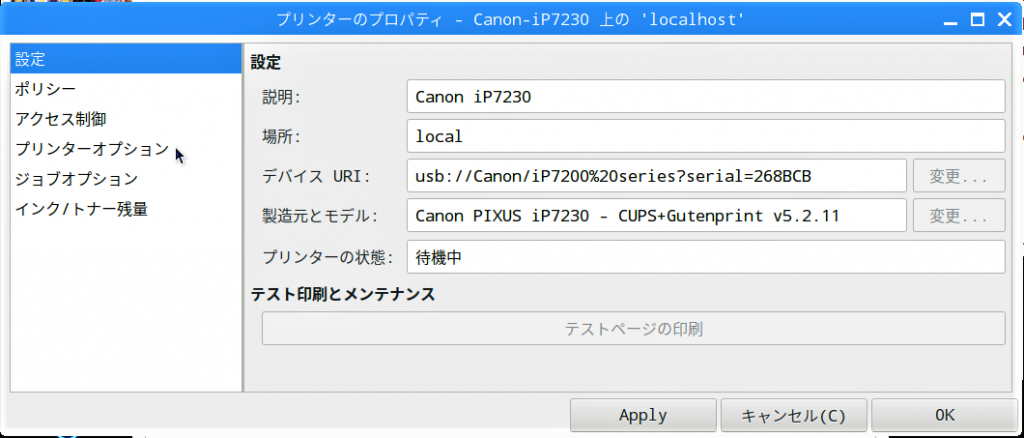Image resolution: width=1024 pixels, height=438 pixels.
Task: Show インク/トナー残量 page
Action: [126, 209]
